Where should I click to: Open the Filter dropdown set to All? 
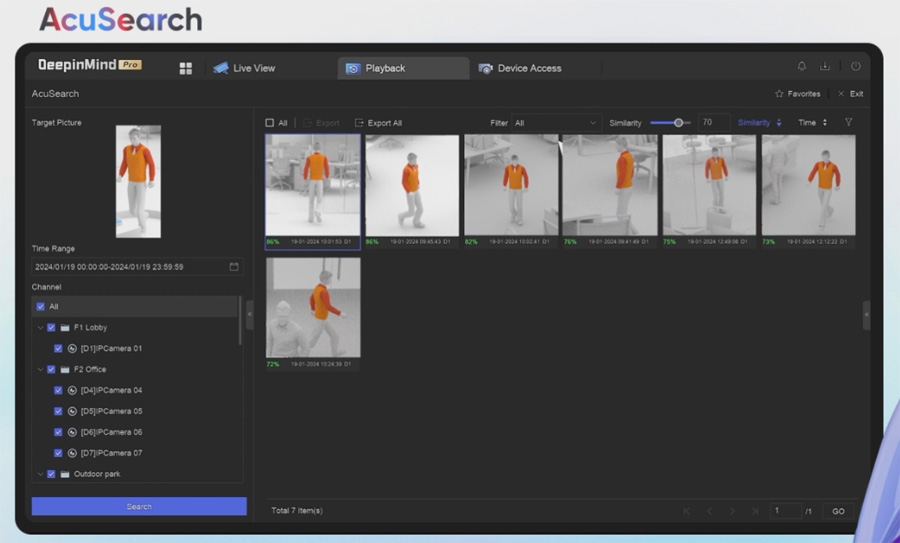[555, 123]
